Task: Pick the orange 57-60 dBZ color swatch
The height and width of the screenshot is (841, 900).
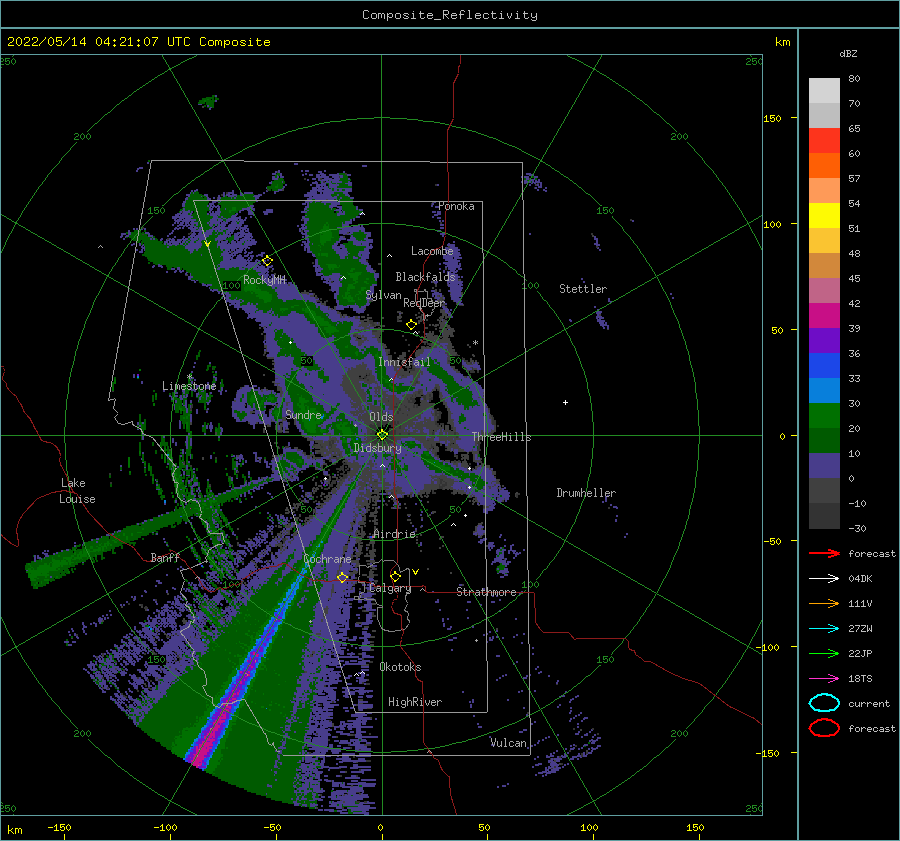Action: pyautogui.click(x=824, y=165)
